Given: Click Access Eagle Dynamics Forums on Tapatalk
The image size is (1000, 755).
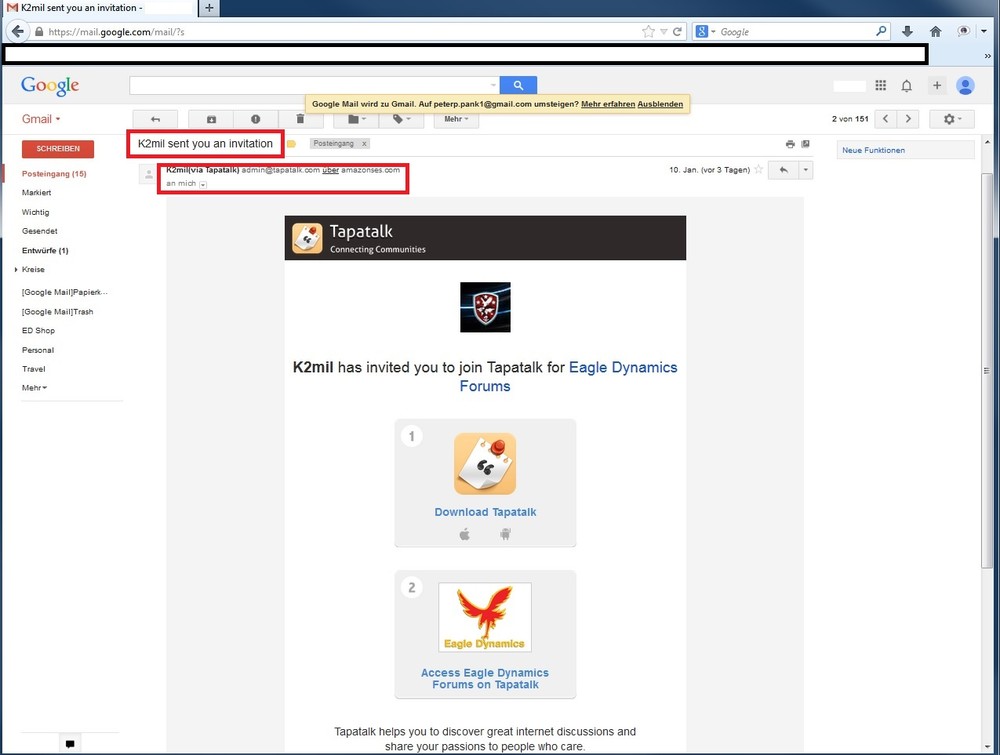Looking at the screenshot, I should 485,678.
